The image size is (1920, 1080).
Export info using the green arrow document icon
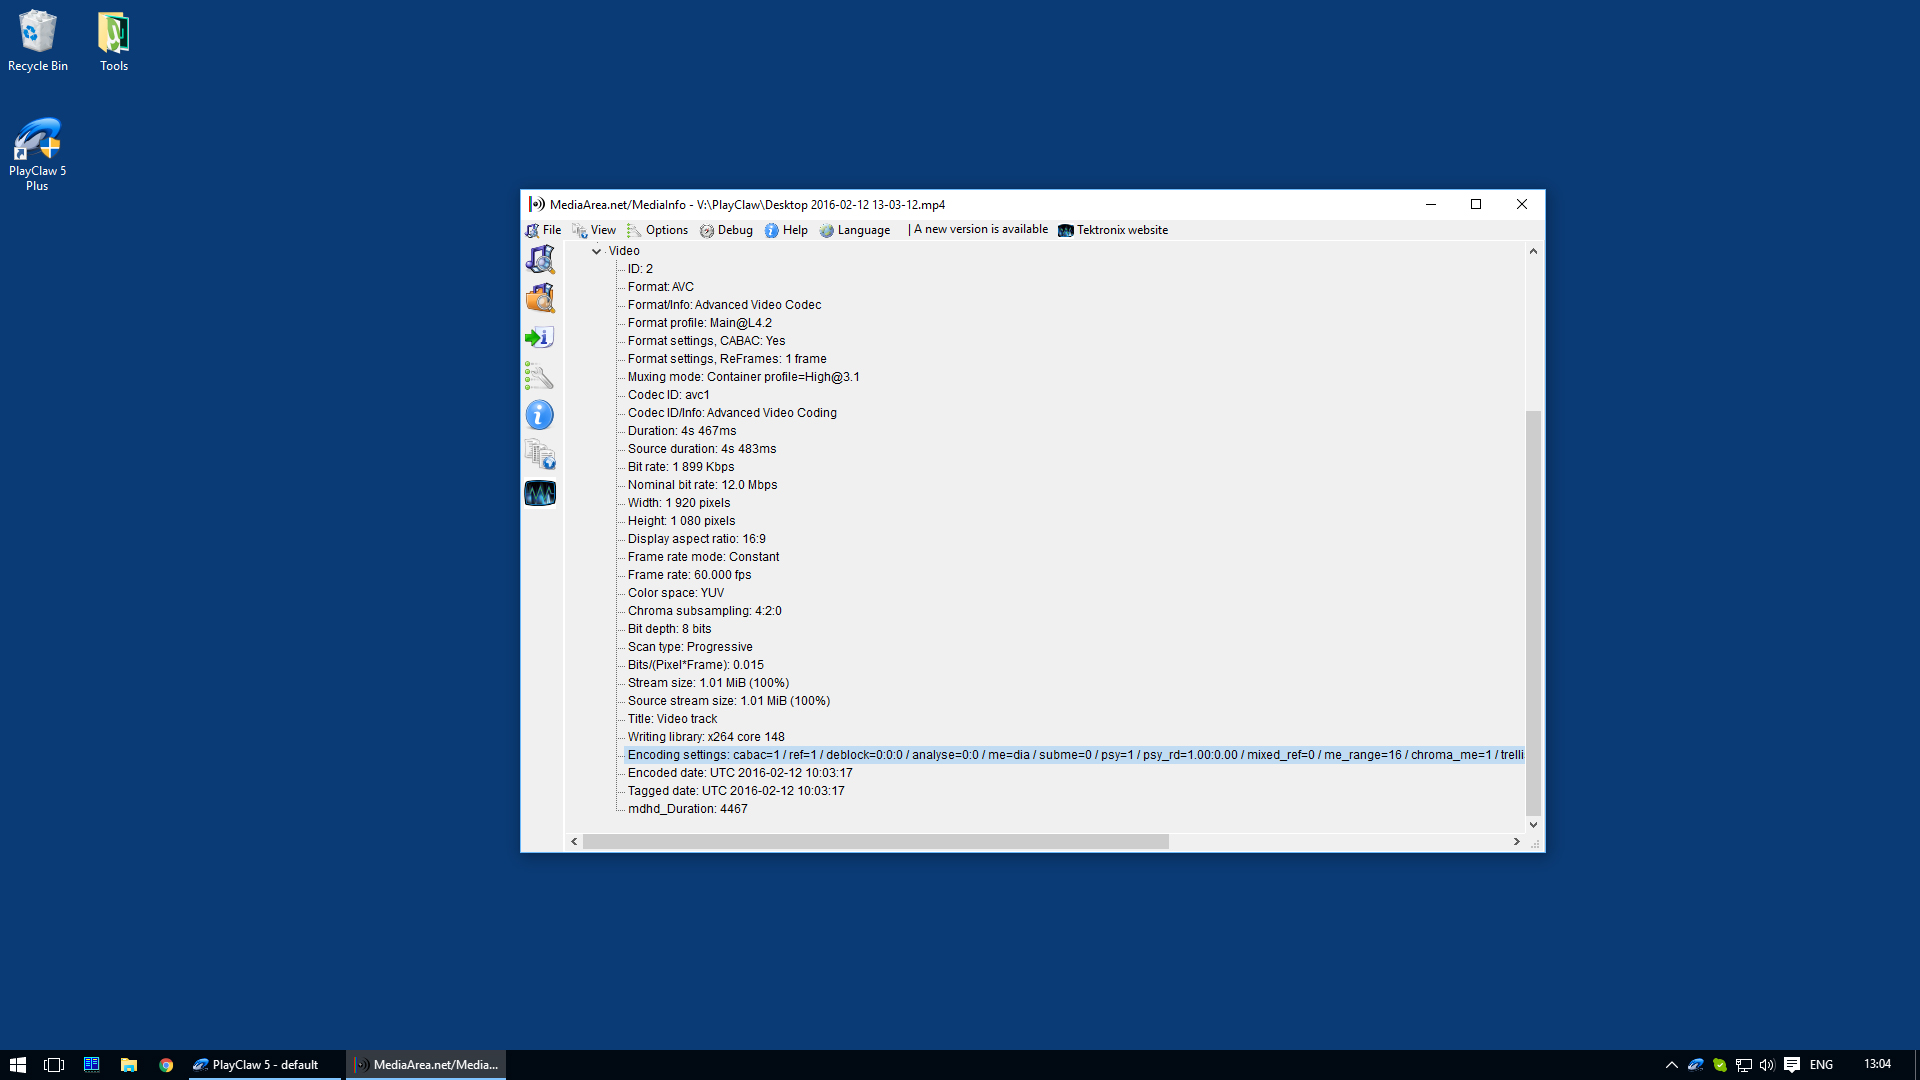click(x=538, y=337)
